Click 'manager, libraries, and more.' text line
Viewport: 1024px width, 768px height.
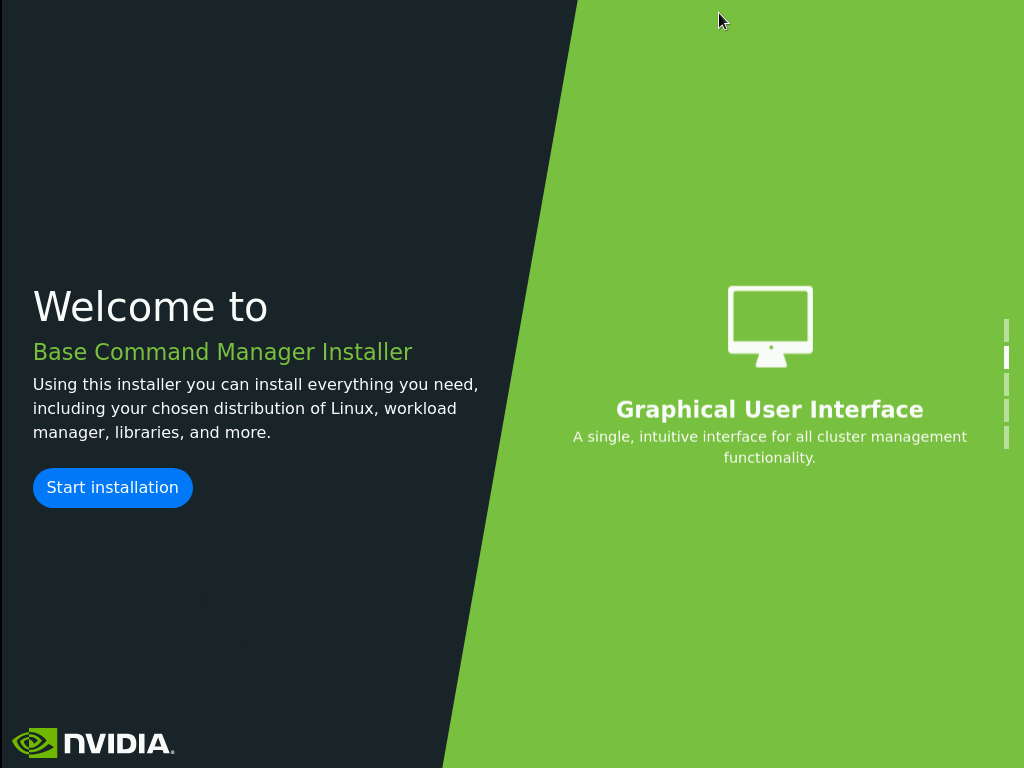click(x=151, y=433)
